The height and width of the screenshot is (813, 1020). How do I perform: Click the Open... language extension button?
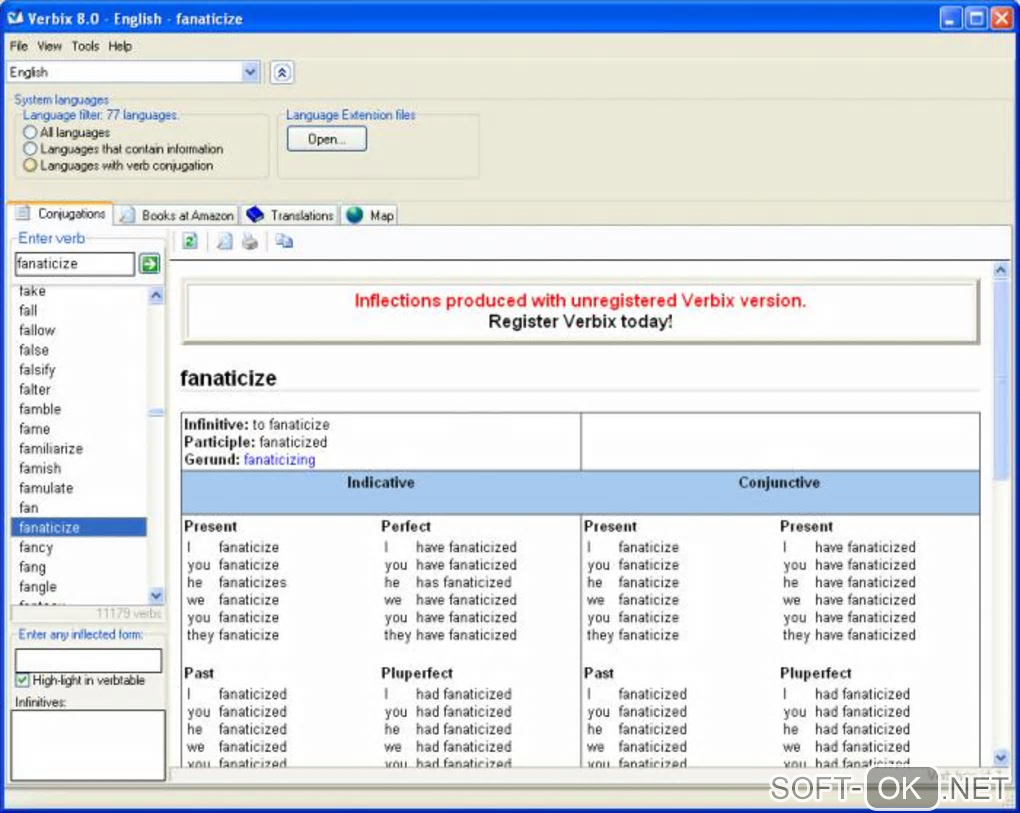point(326,139)
